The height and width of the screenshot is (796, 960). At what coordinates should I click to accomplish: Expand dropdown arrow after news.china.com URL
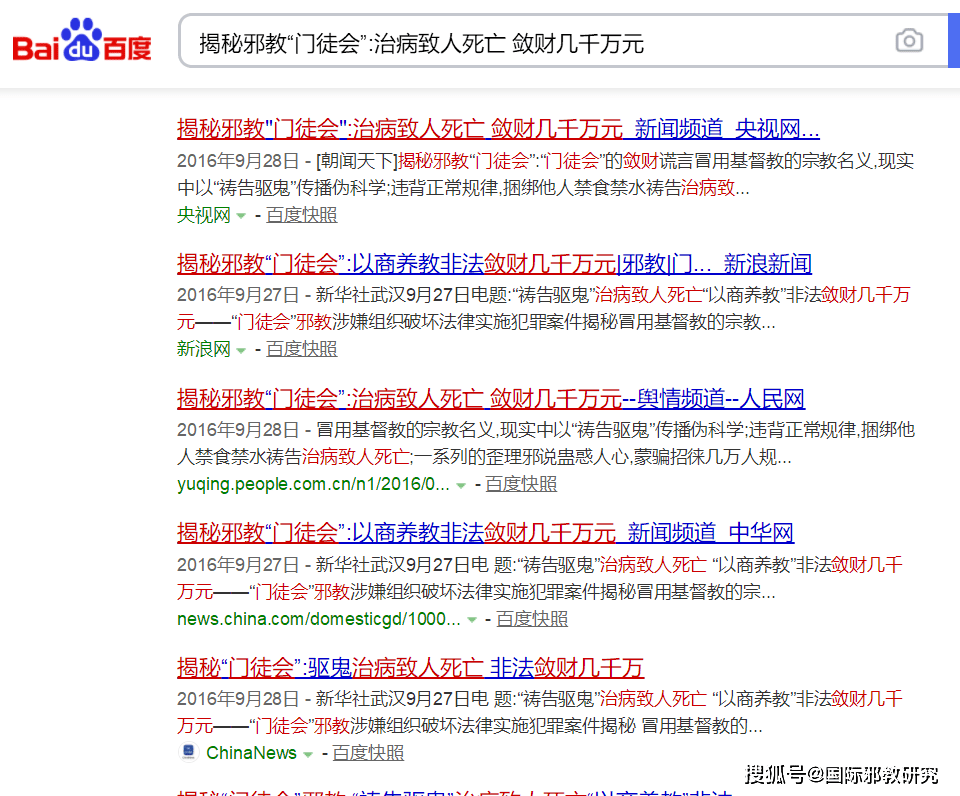click(x=472, y=620)
